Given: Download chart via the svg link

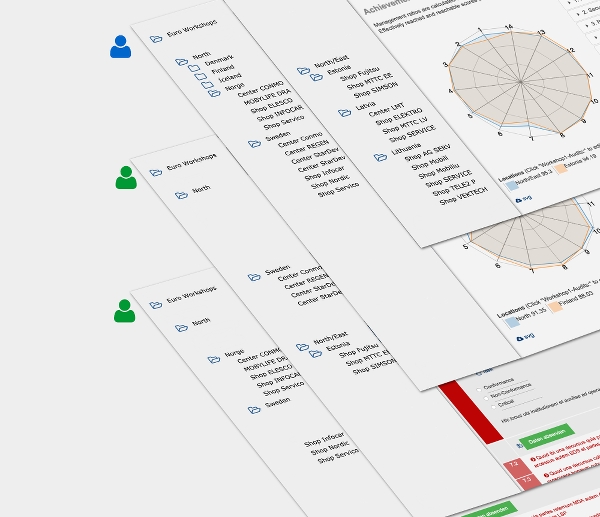Looking at the screenshot, I should pyautogui.click(x=523, y=199).
